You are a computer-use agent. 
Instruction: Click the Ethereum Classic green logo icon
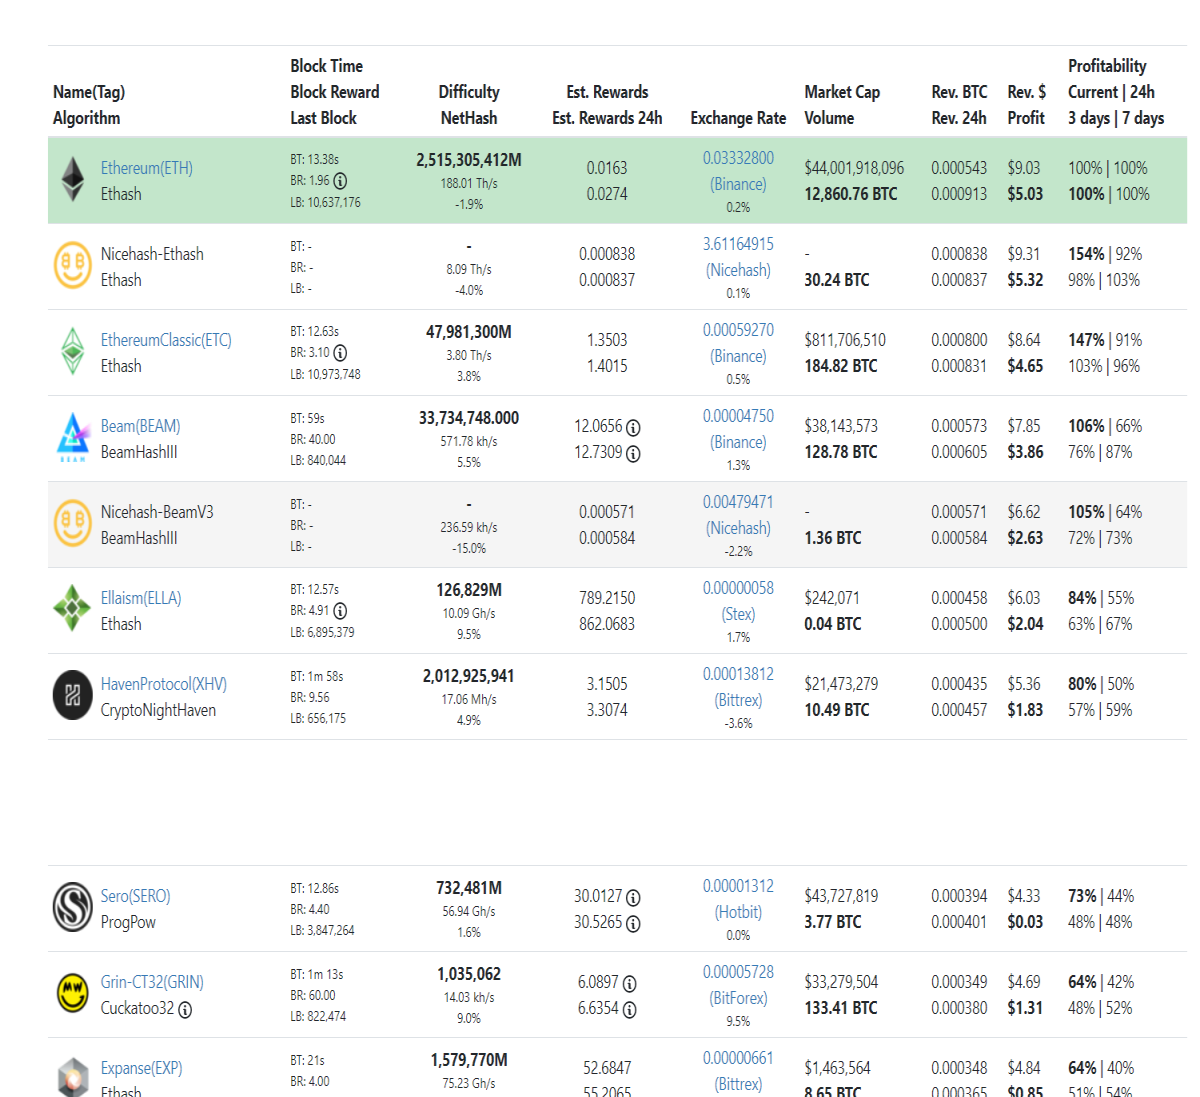click(73, 352)
